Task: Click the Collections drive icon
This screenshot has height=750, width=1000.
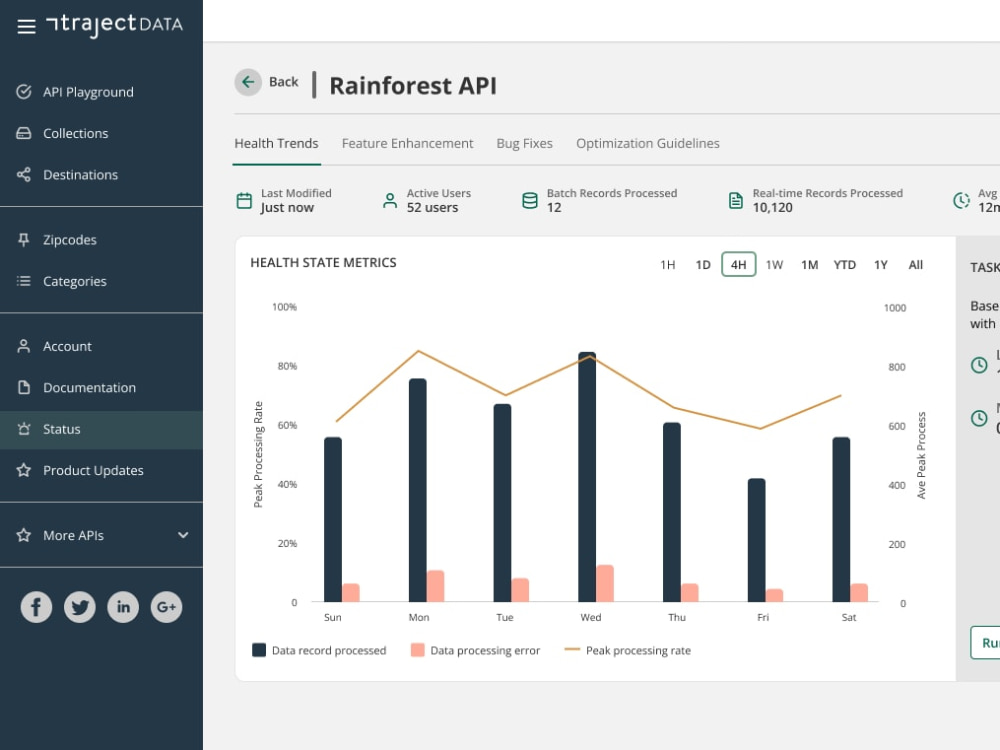Action: pyautogui.click(x=24, y=133)
